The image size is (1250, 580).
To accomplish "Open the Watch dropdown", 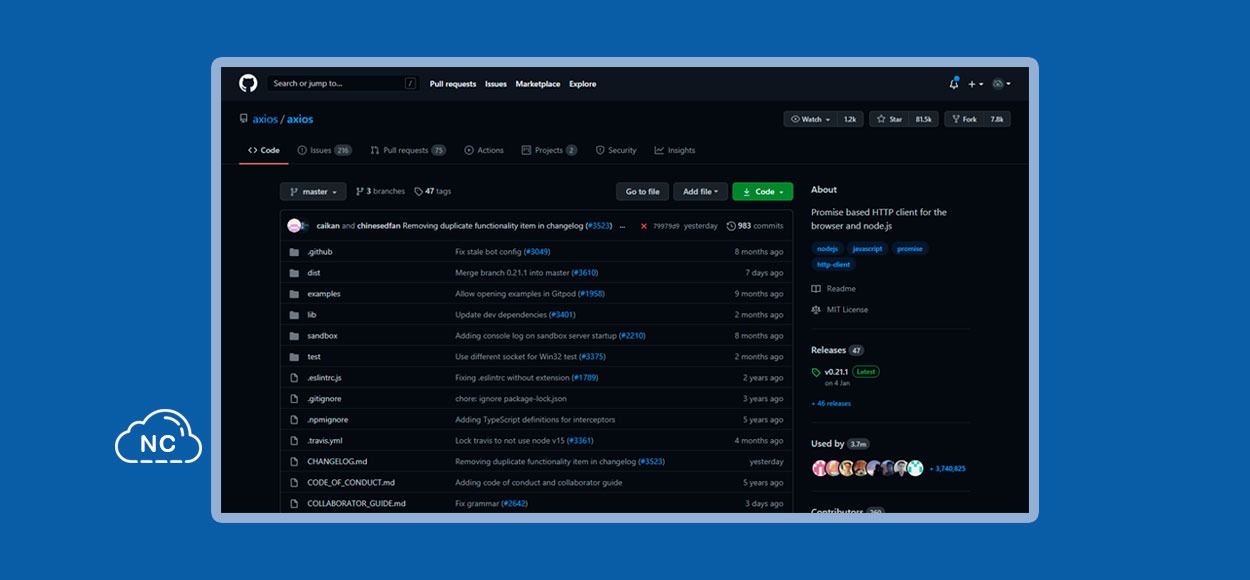I will (810, 119).
